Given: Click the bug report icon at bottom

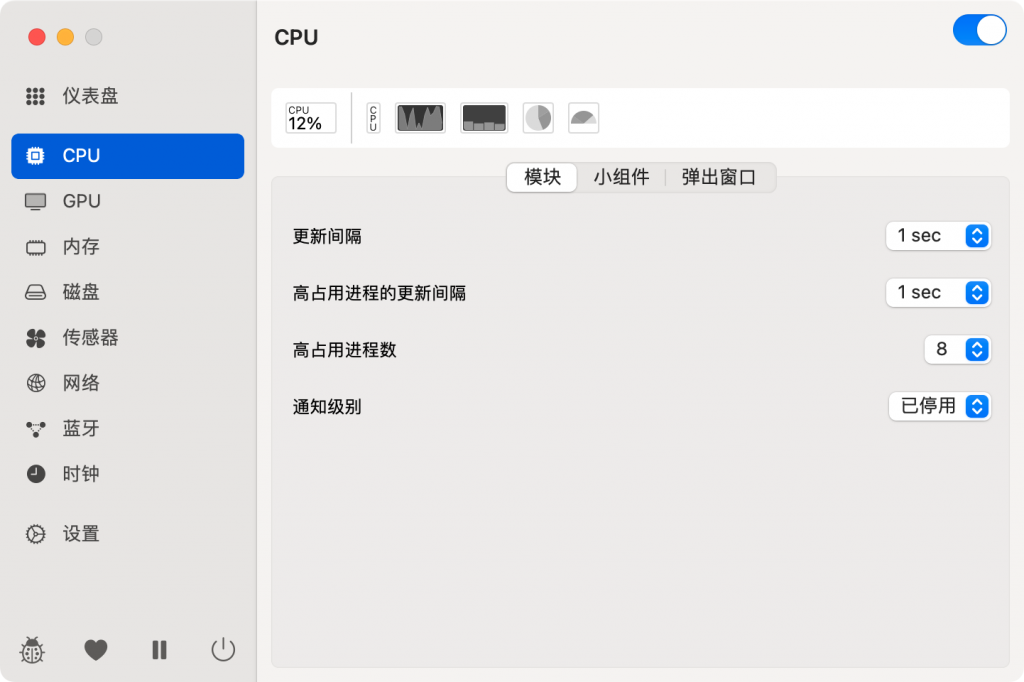Looking at the screenshot, I should click(31, 650).
